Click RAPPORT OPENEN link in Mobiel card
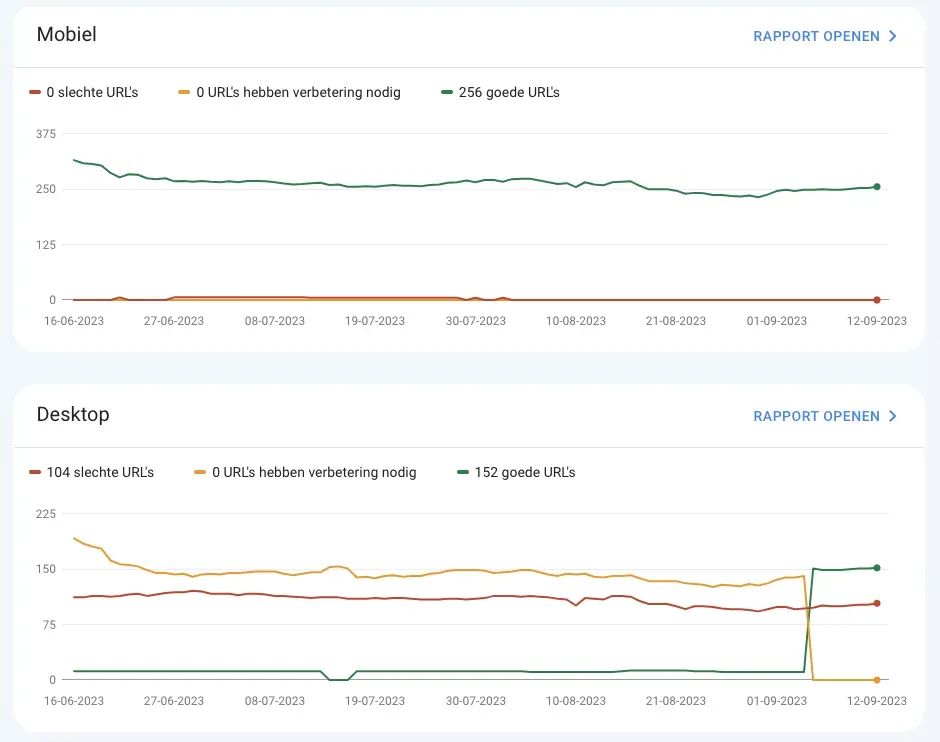 click(816, 37)
